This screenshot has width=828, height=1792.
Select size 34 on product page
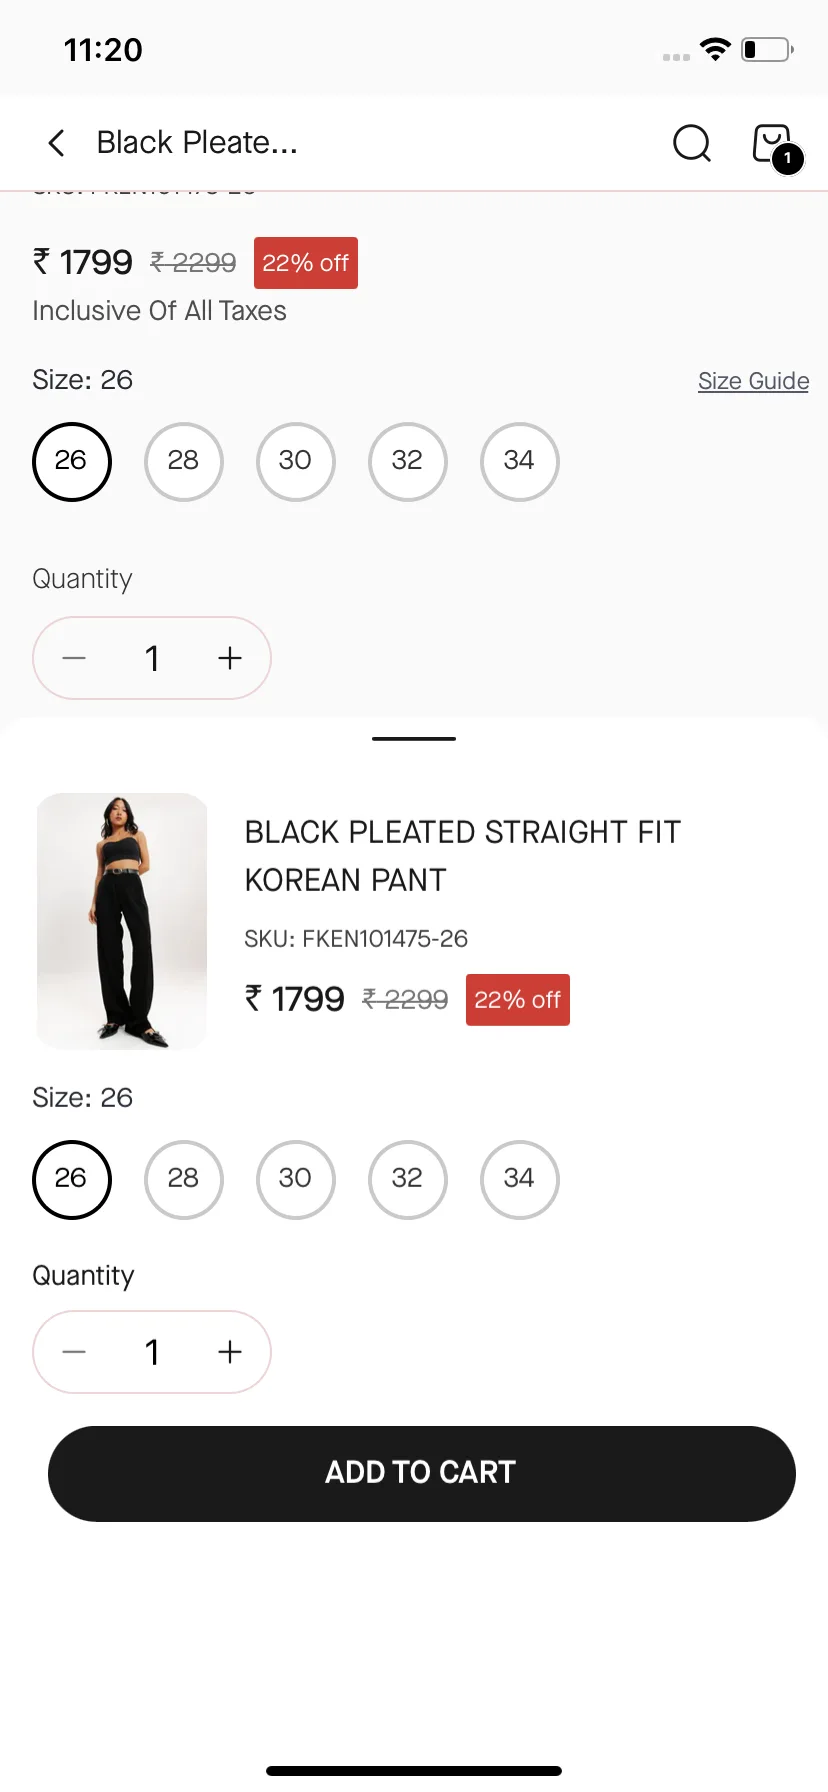click(520, 462)
